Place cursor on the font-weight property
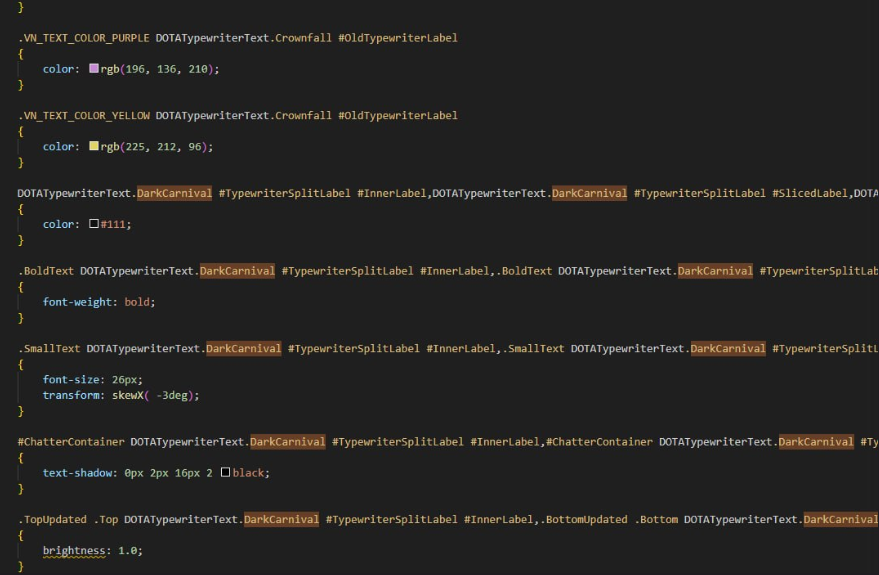This screenshot has height=575, width=879. pyautogui.click(x=80, y=301)
